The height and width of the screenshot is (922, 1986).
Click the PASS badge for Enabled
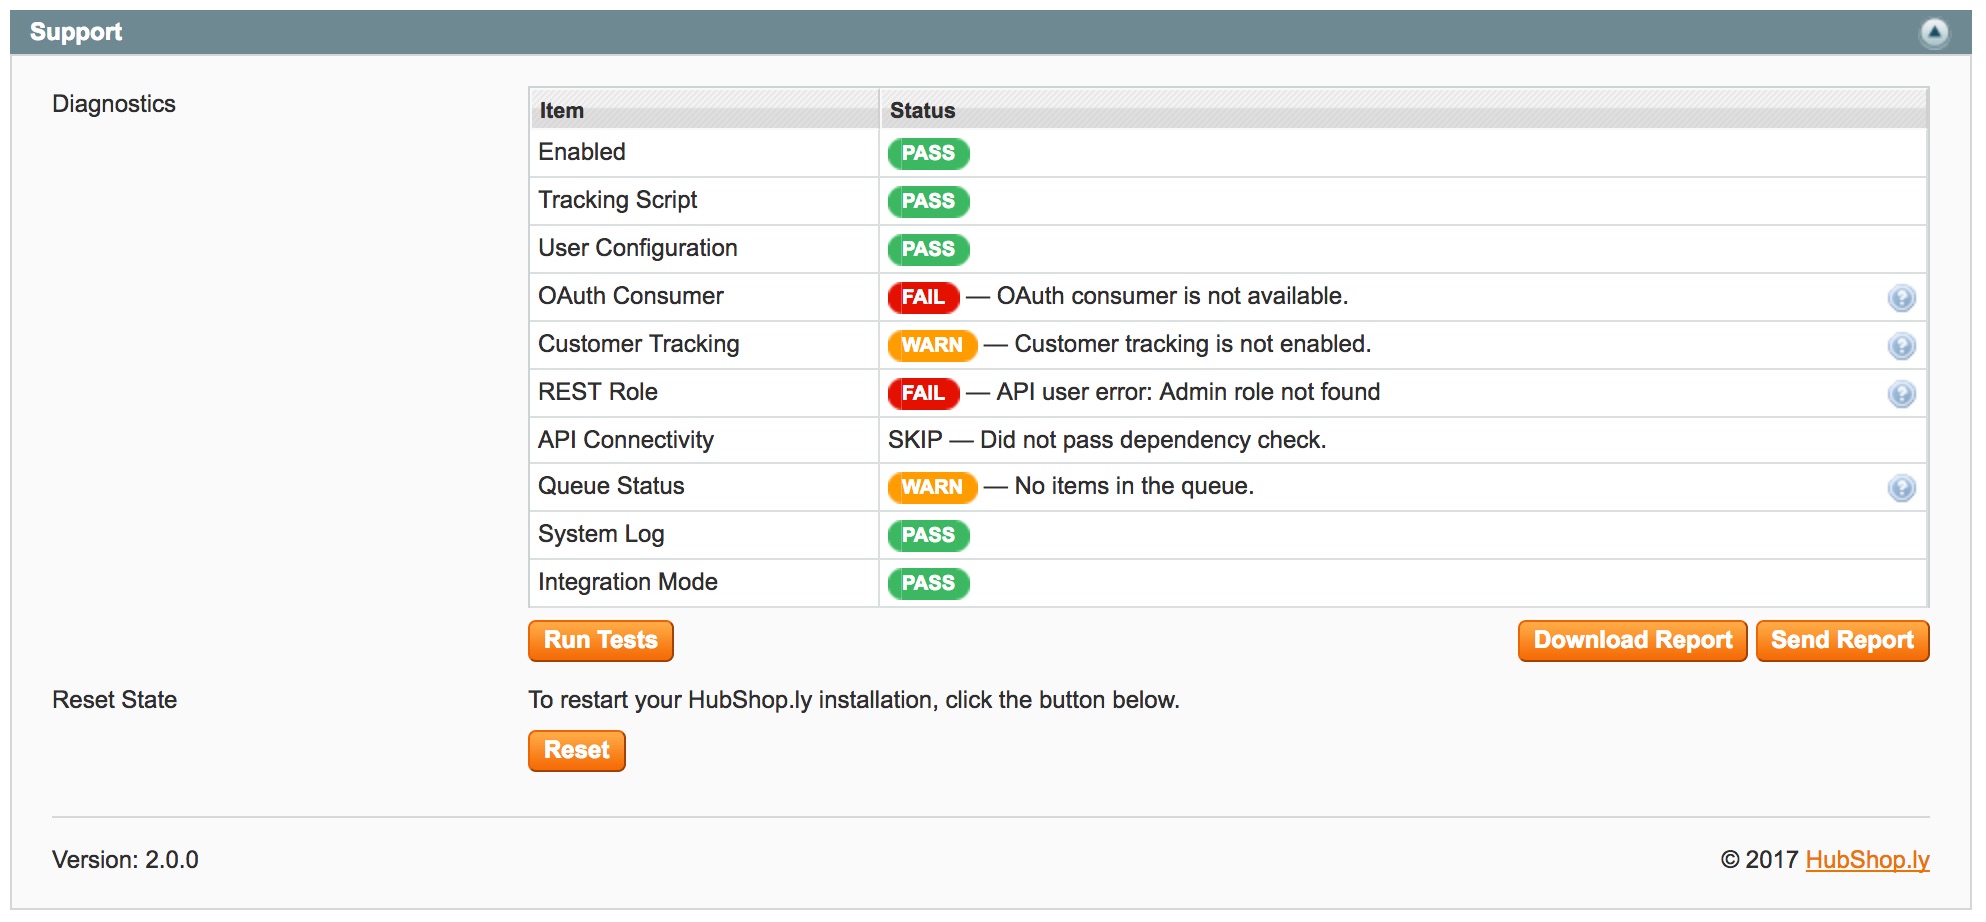click(x=928, y=153)
